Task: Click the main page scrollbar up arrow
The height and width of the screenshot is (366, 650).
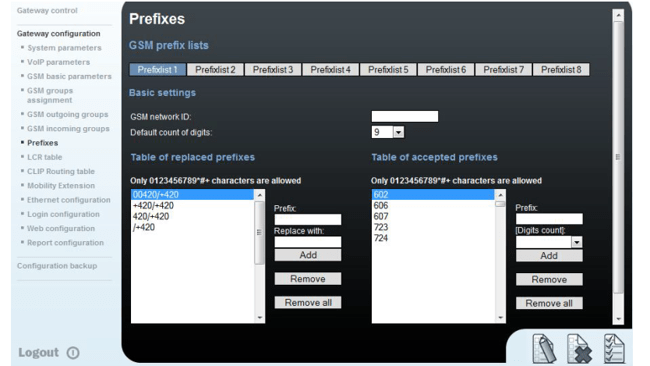Action: click(x=618, y=15)
